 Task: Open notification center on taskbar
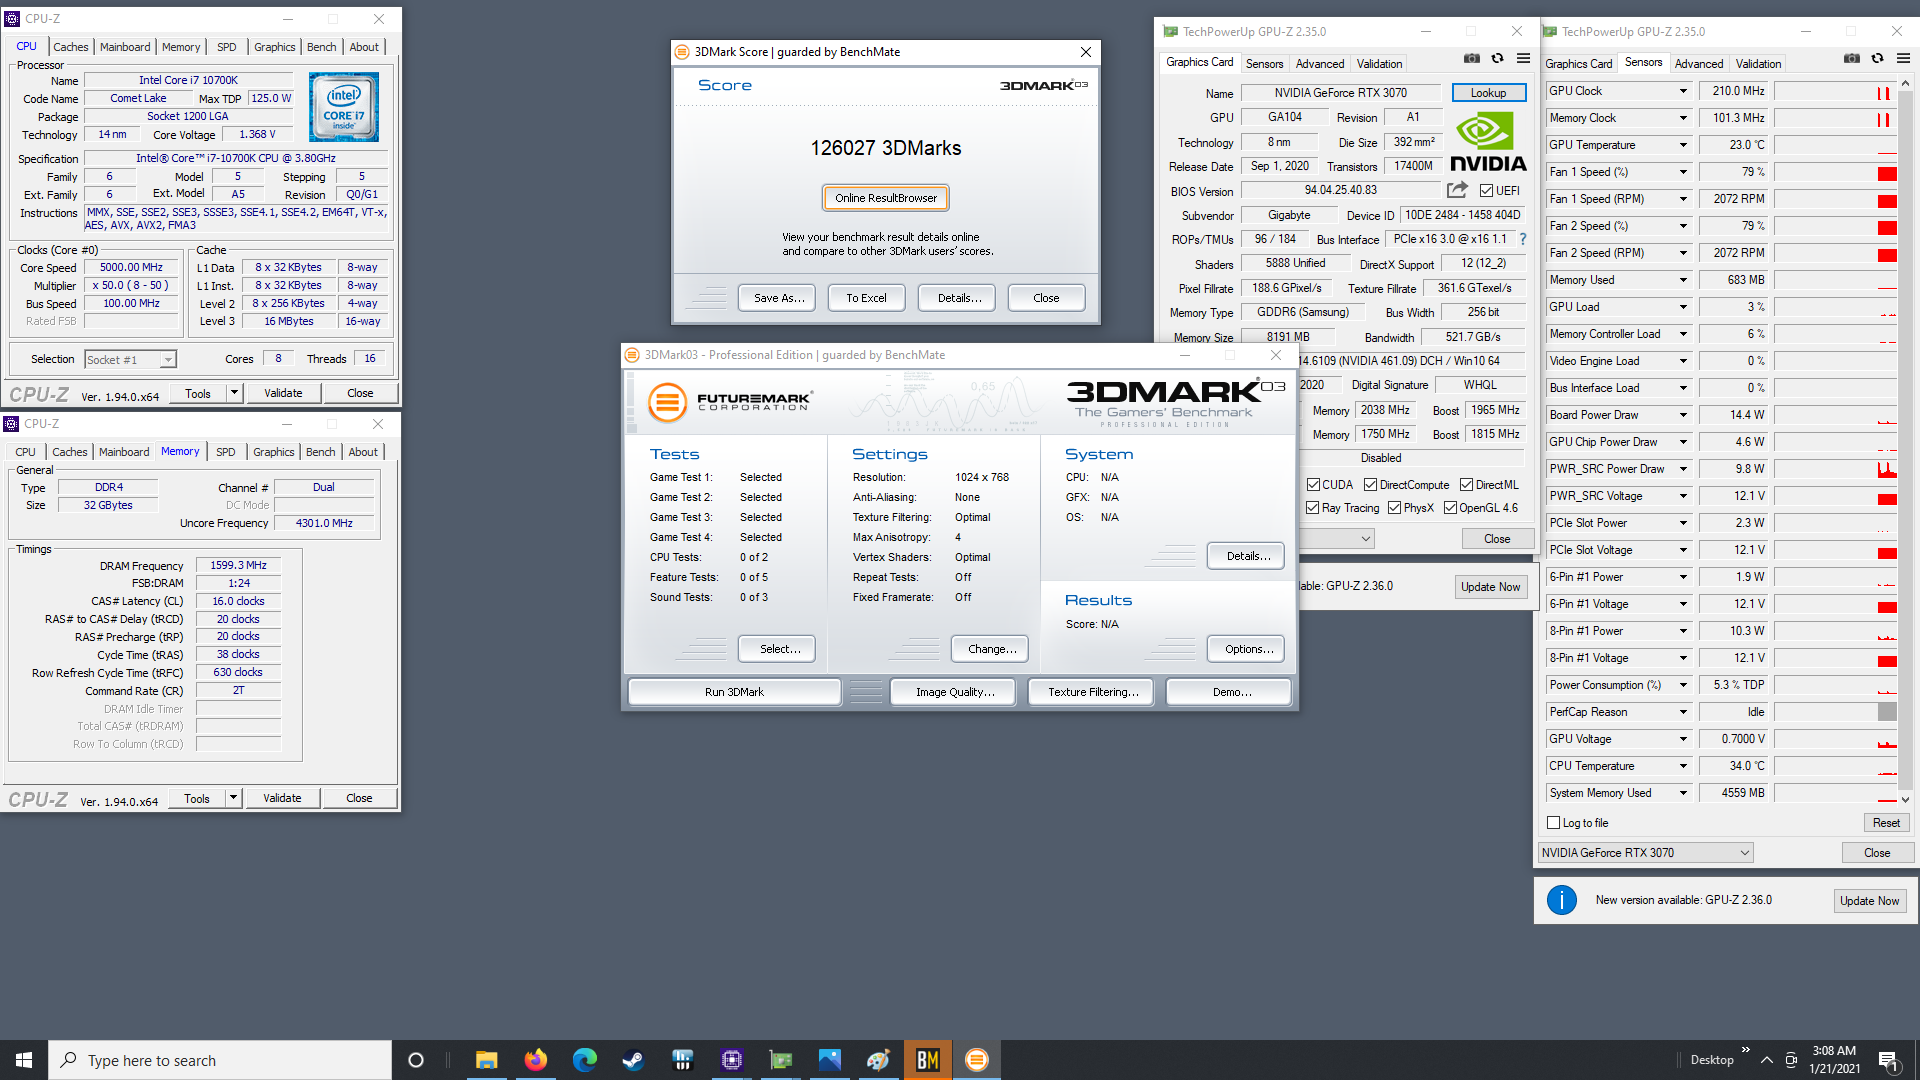pyautogui.click(x=1889, y=1060)
